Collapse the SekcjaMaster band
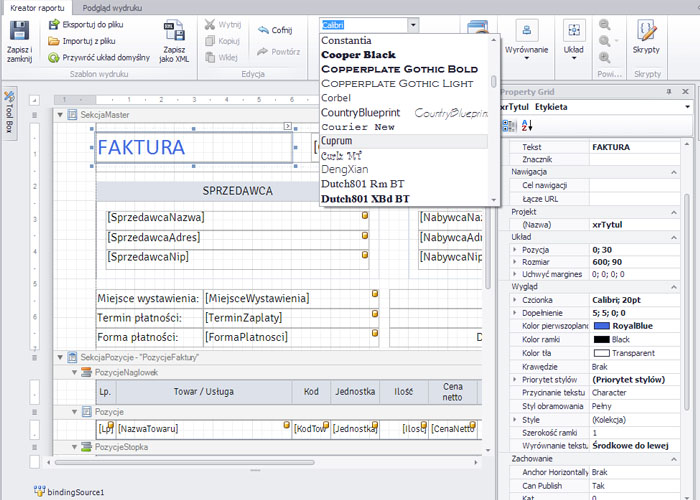The height and width of the screenshot is (500, 700). (x=59, y=116)
